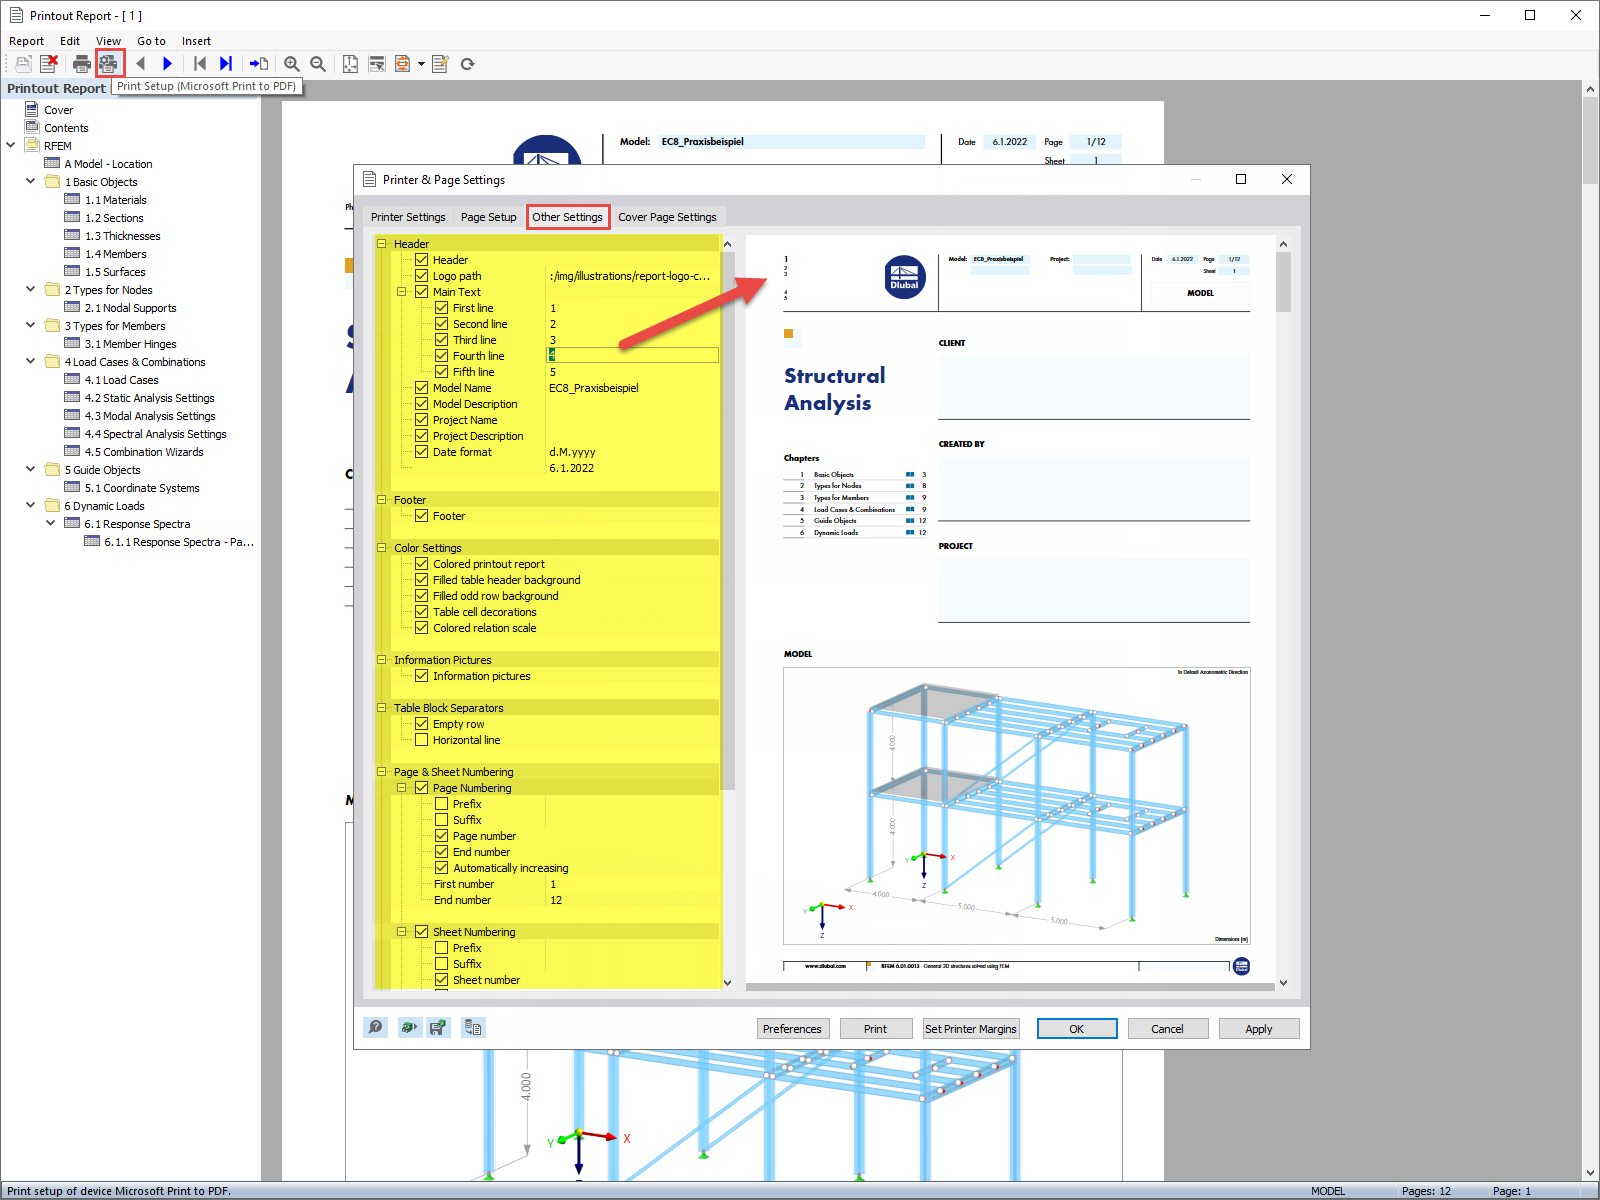Disable the Footer checkbox
The image size is (1600, 1200).
click(x=422, y=515)
